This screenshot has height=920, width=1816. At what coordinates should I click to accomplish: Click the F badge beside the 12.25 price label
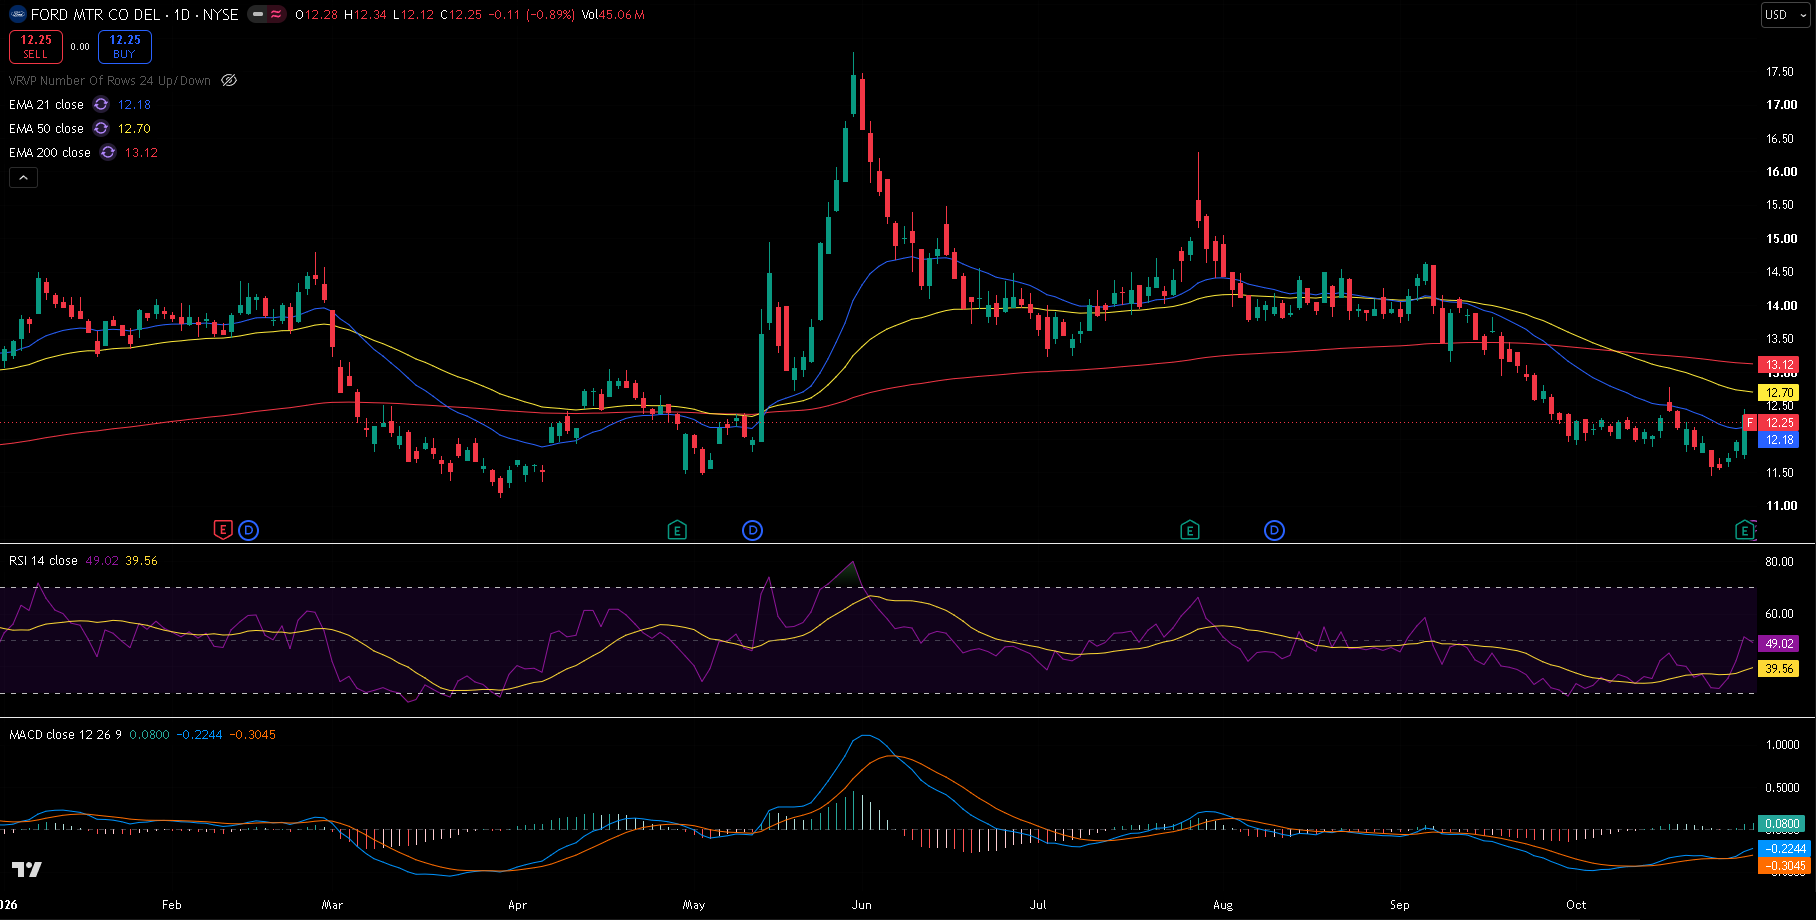point(1750,423)
